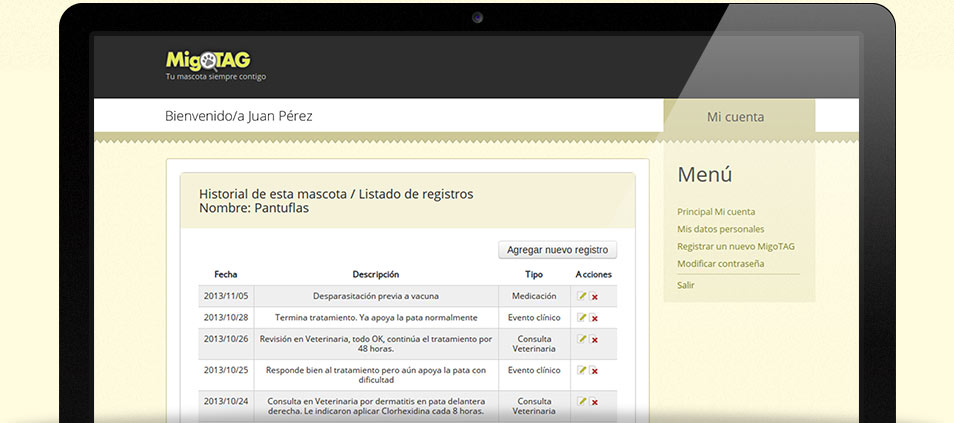The image size is (954, 423).
Task: Edit the 2013/11/05 Desparasitación record
Action: pos(582,296)
